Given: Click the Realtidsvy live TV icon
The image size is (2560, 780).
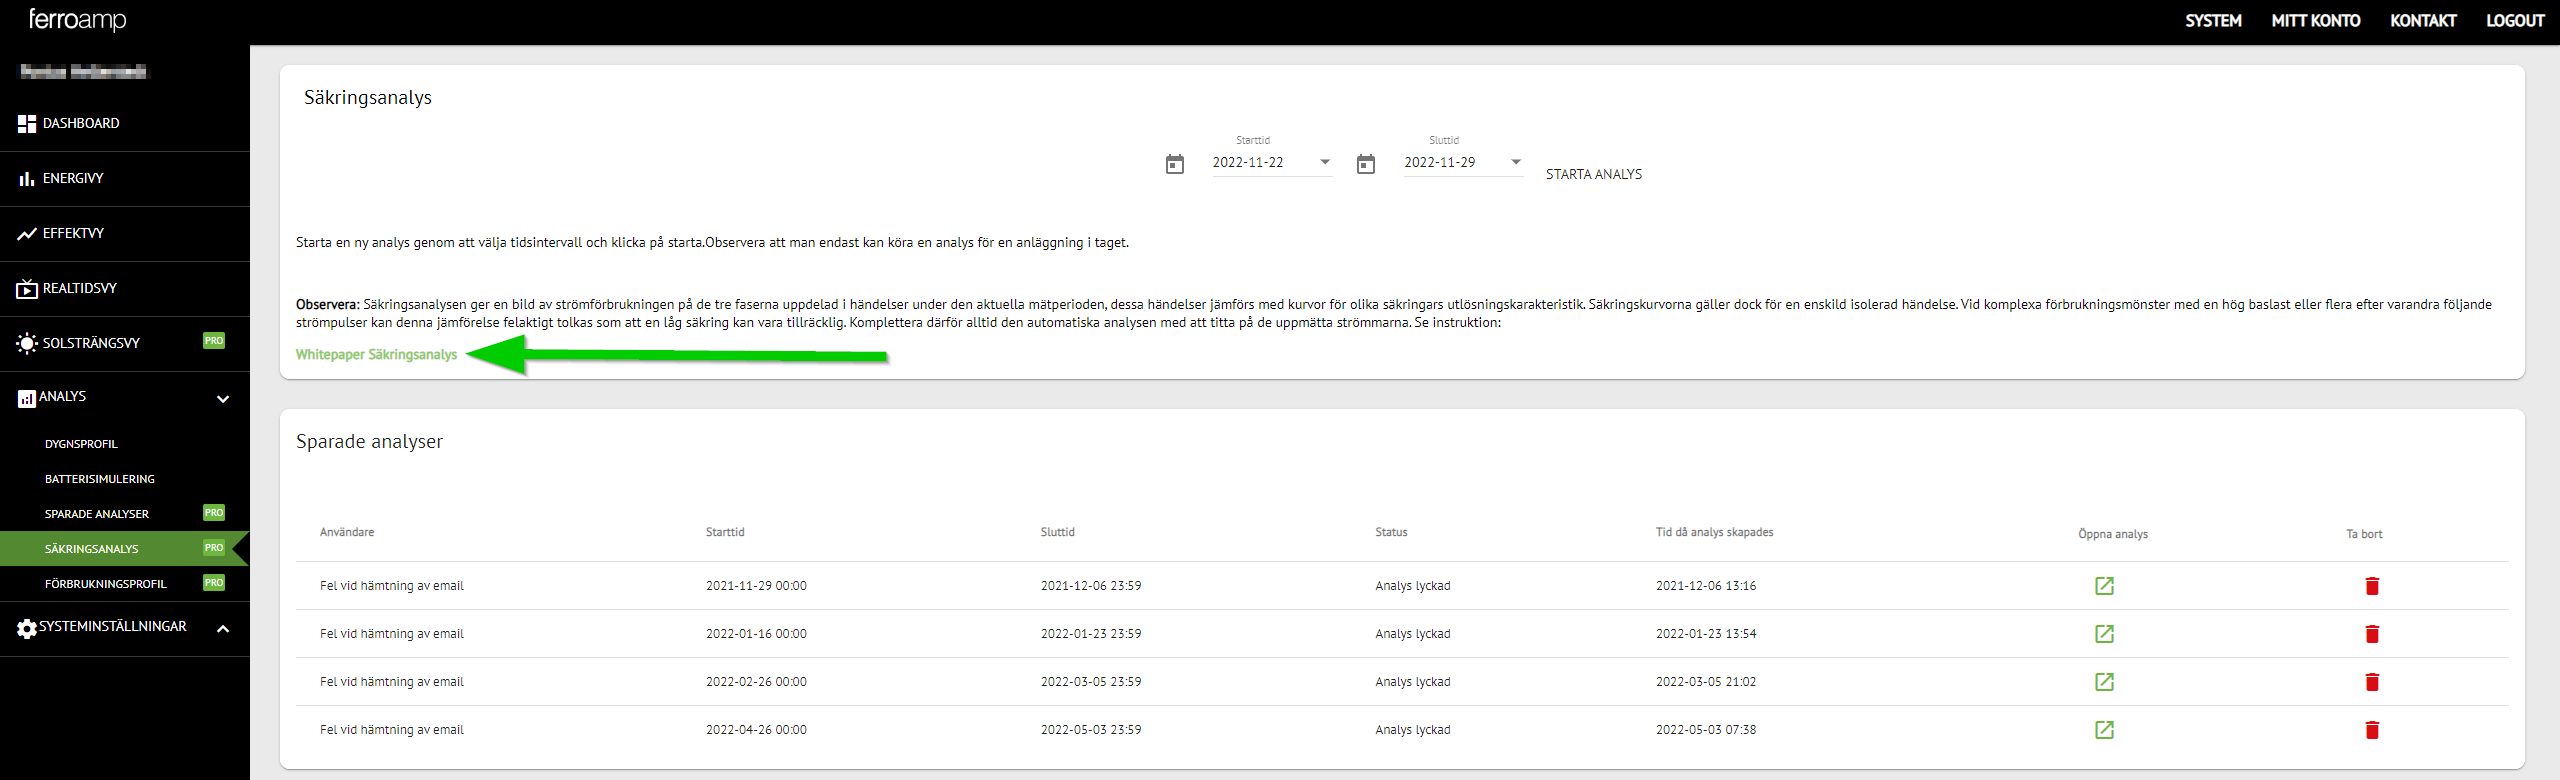Looking at the screenshot, I should tap(27, 289).
